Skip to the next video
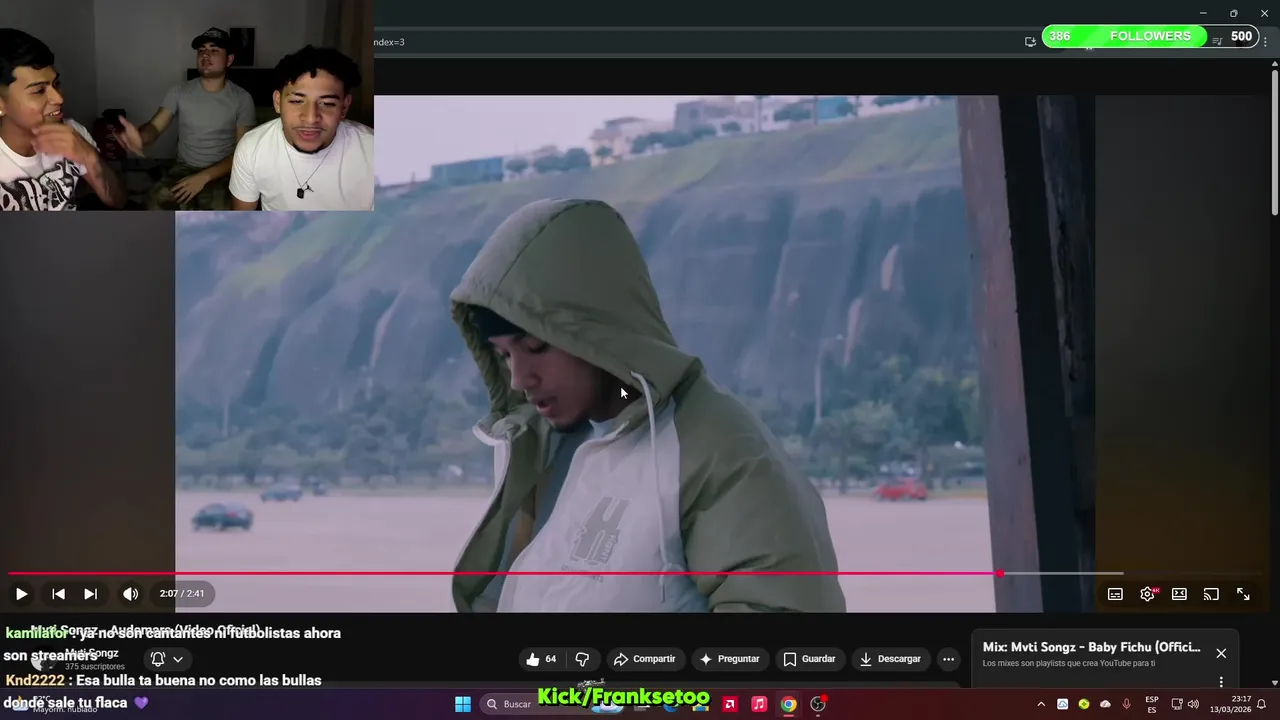The width and height of the screenshot is (1280, 720). [90, 594]
